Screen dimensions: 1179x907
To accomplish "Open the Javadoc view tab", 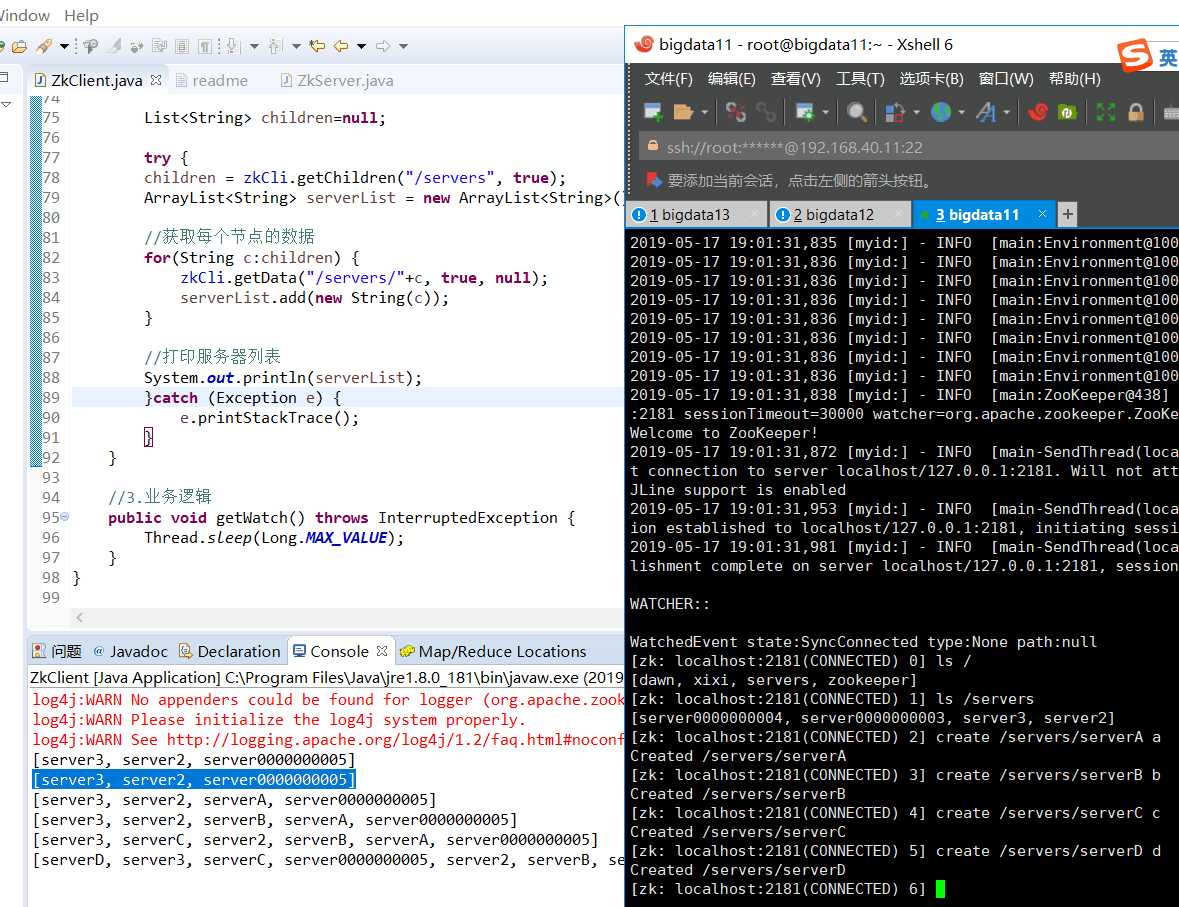I will pos(130,651).
